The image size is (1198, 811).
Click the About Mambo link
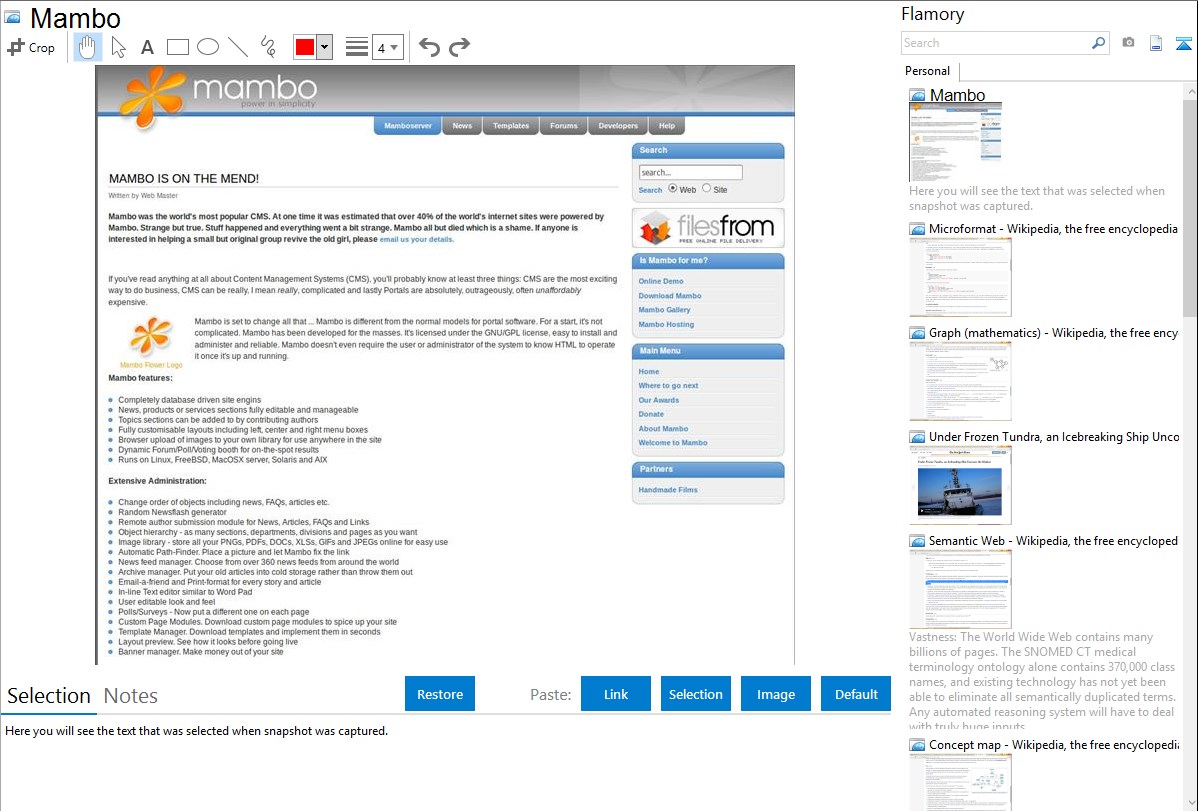(663, 429)
